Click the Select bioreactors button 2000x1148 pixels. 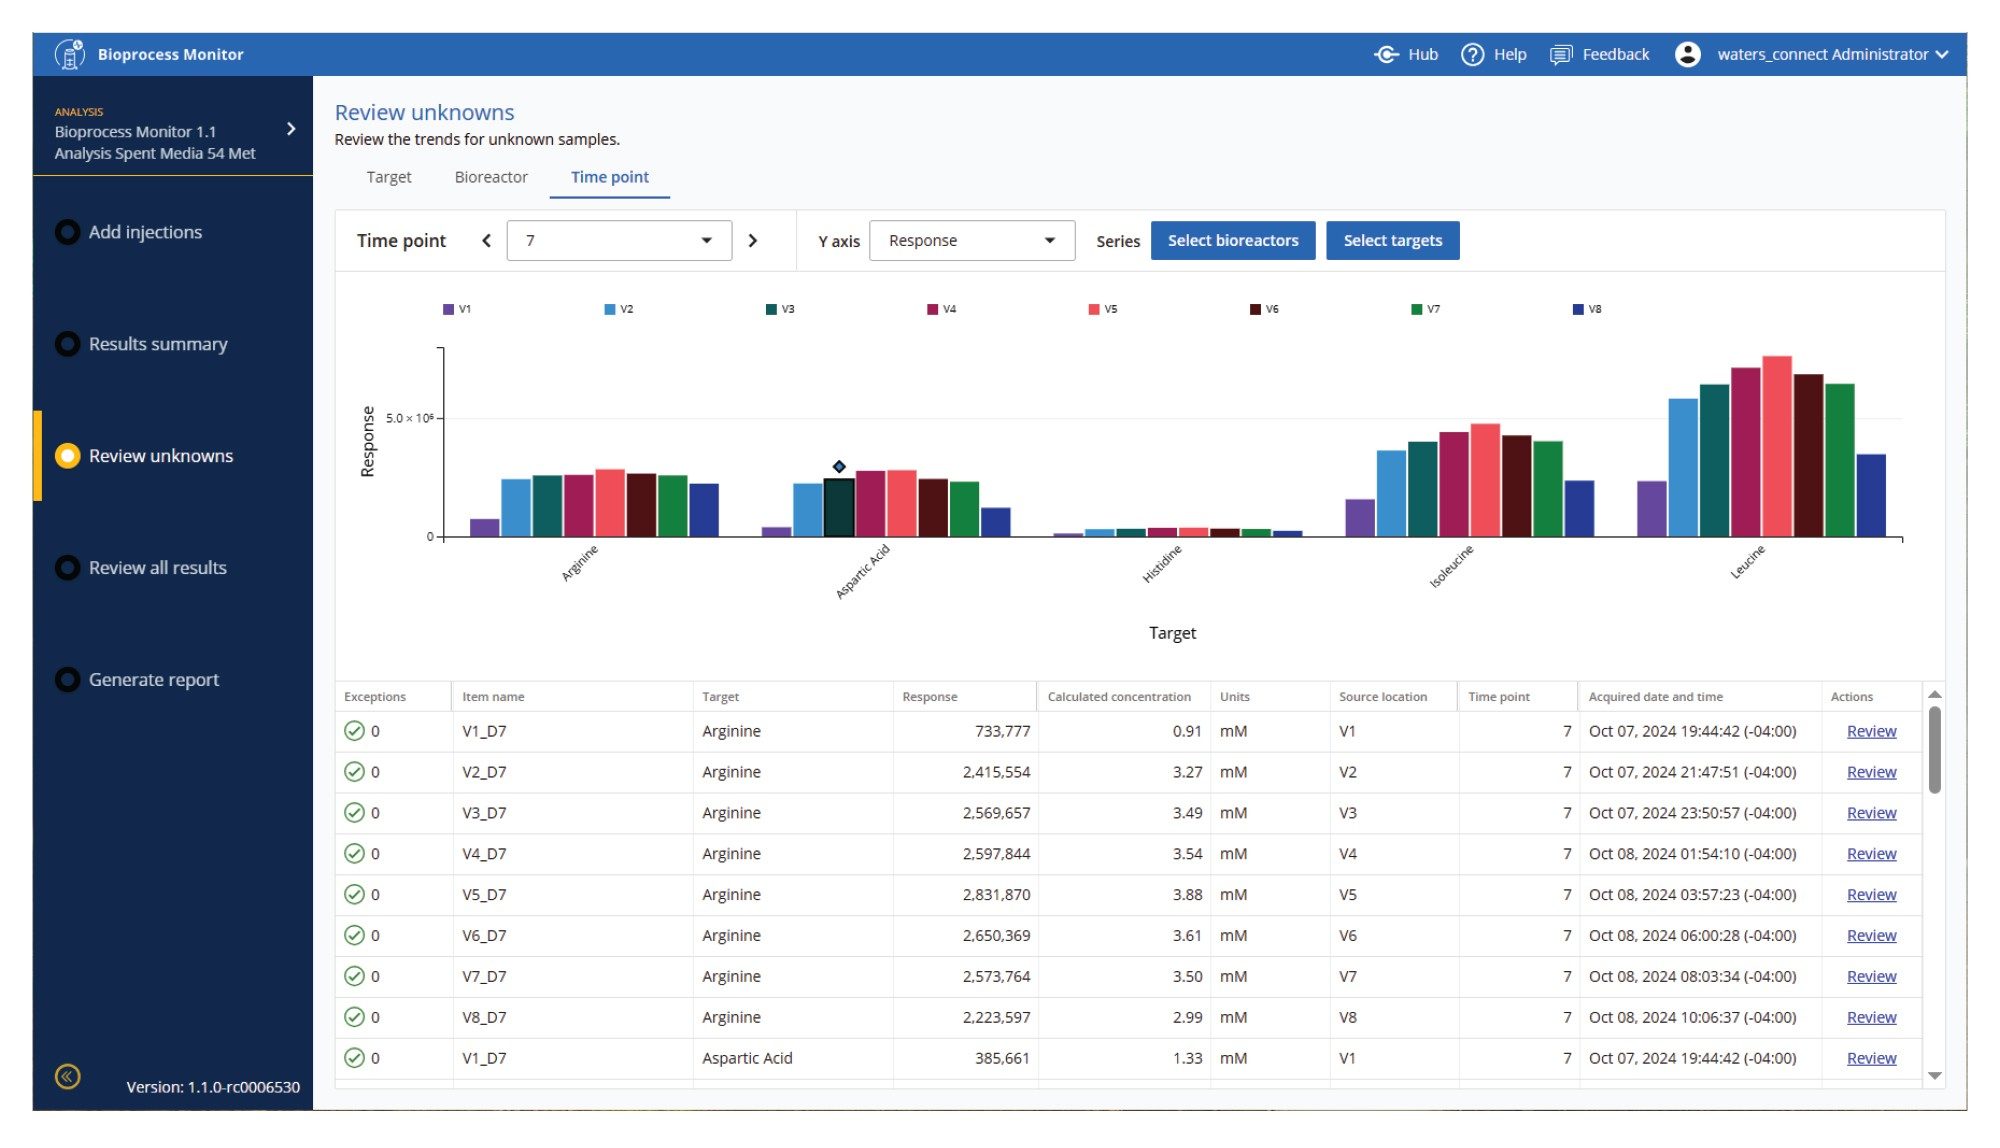click(1232, 240)
